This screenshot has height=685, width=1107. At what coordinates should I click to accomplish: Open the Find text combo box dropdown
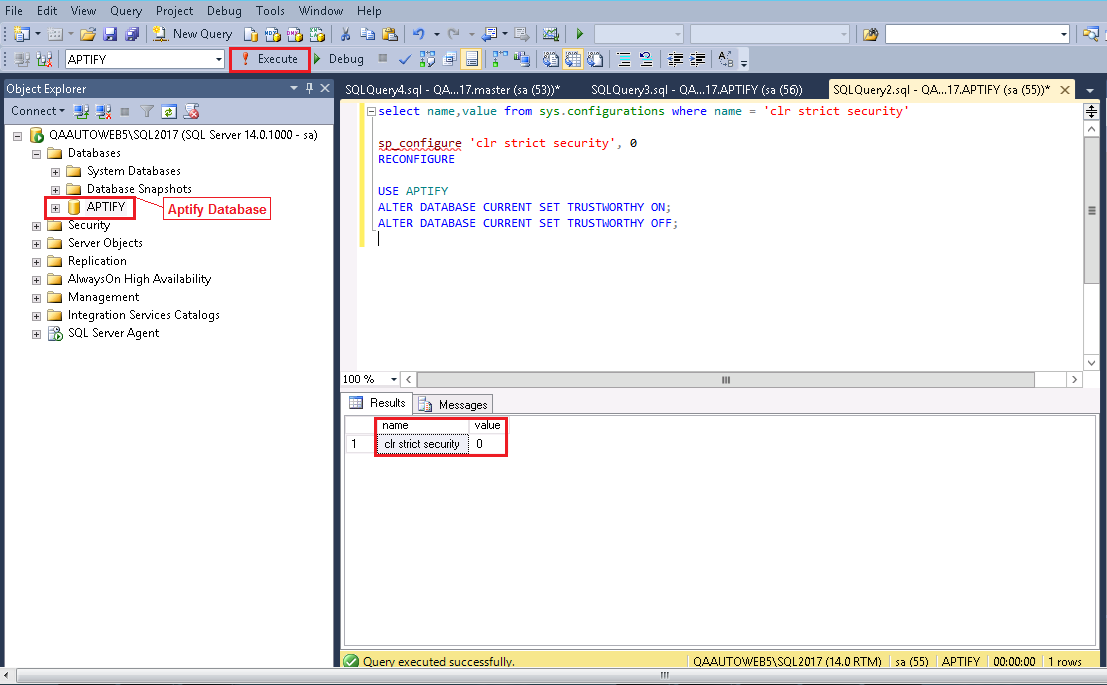coord(1063,34)
